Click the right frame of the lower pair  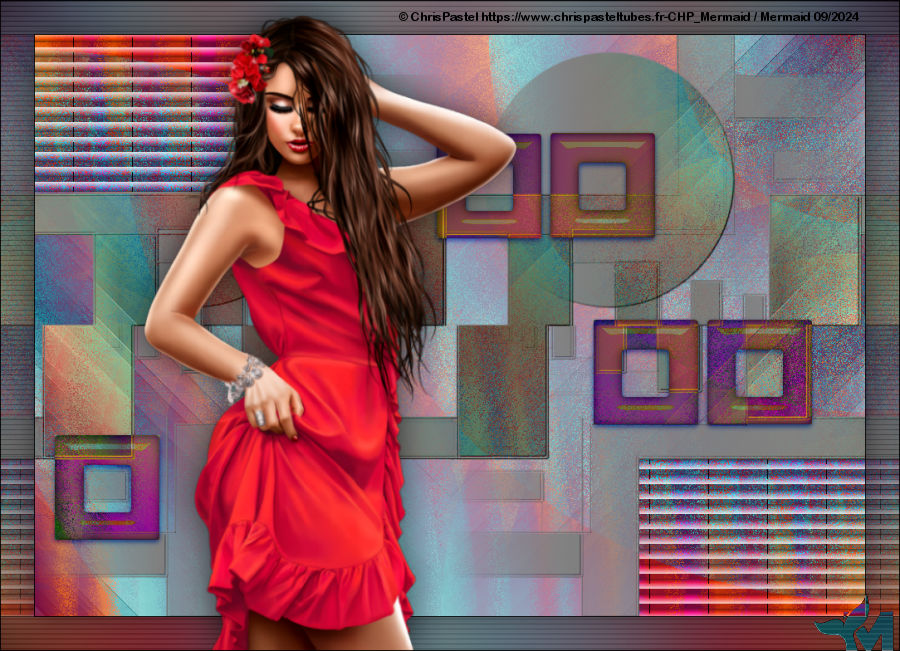point(759,371)
